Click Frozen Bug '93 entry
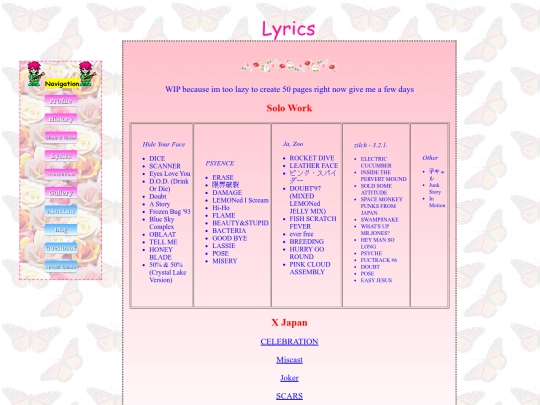The height and width of the screenshot is (405, 540). tap(170, 211)
